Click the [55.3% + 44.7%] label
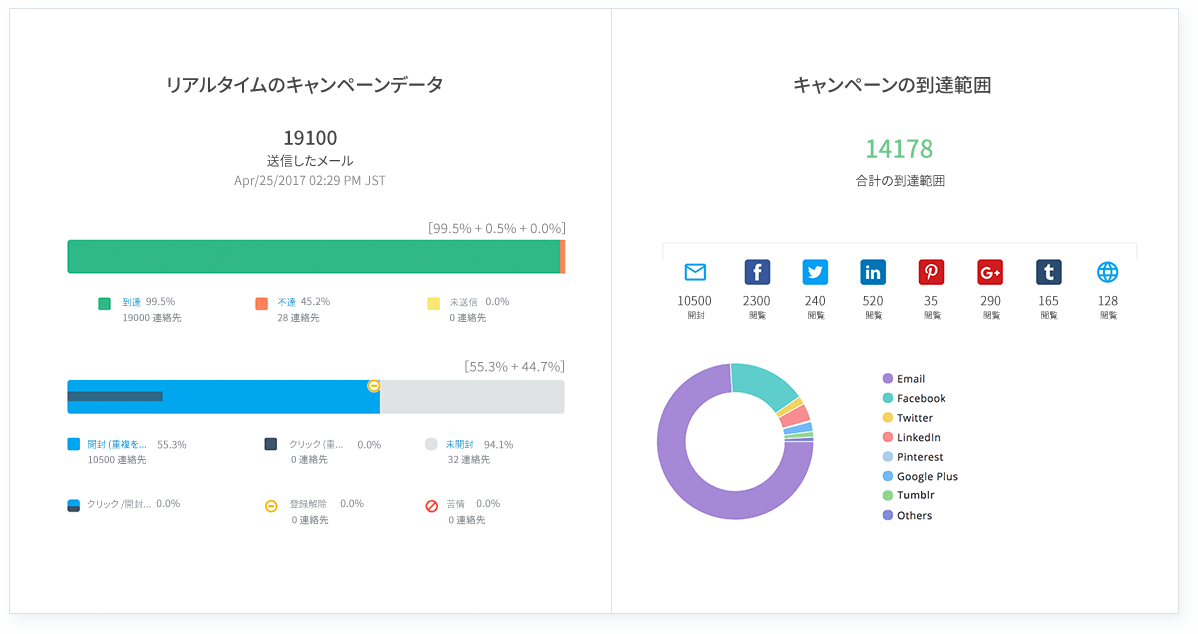This screenshot has width=1198, height=634. pyautogui.click(x=515, y=367)
